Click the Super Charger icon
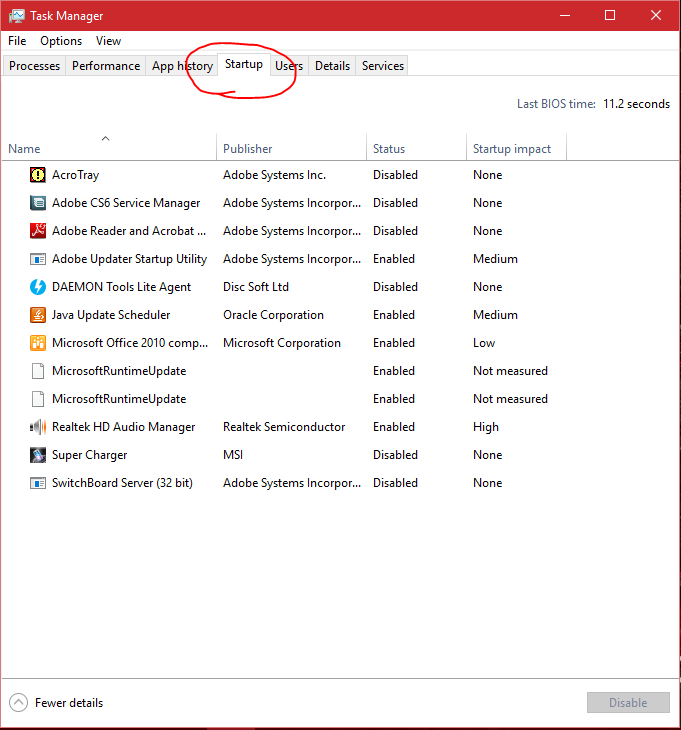This screenshot has height=730, width=681. 38,455
